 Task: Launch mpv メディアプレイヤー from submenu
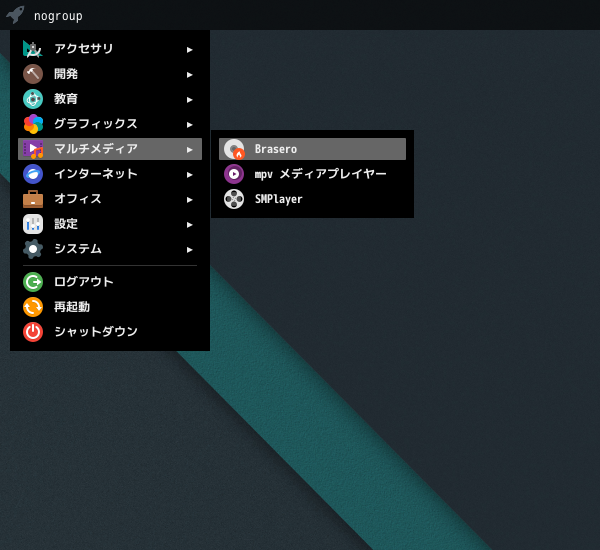(x=312, y=174)
